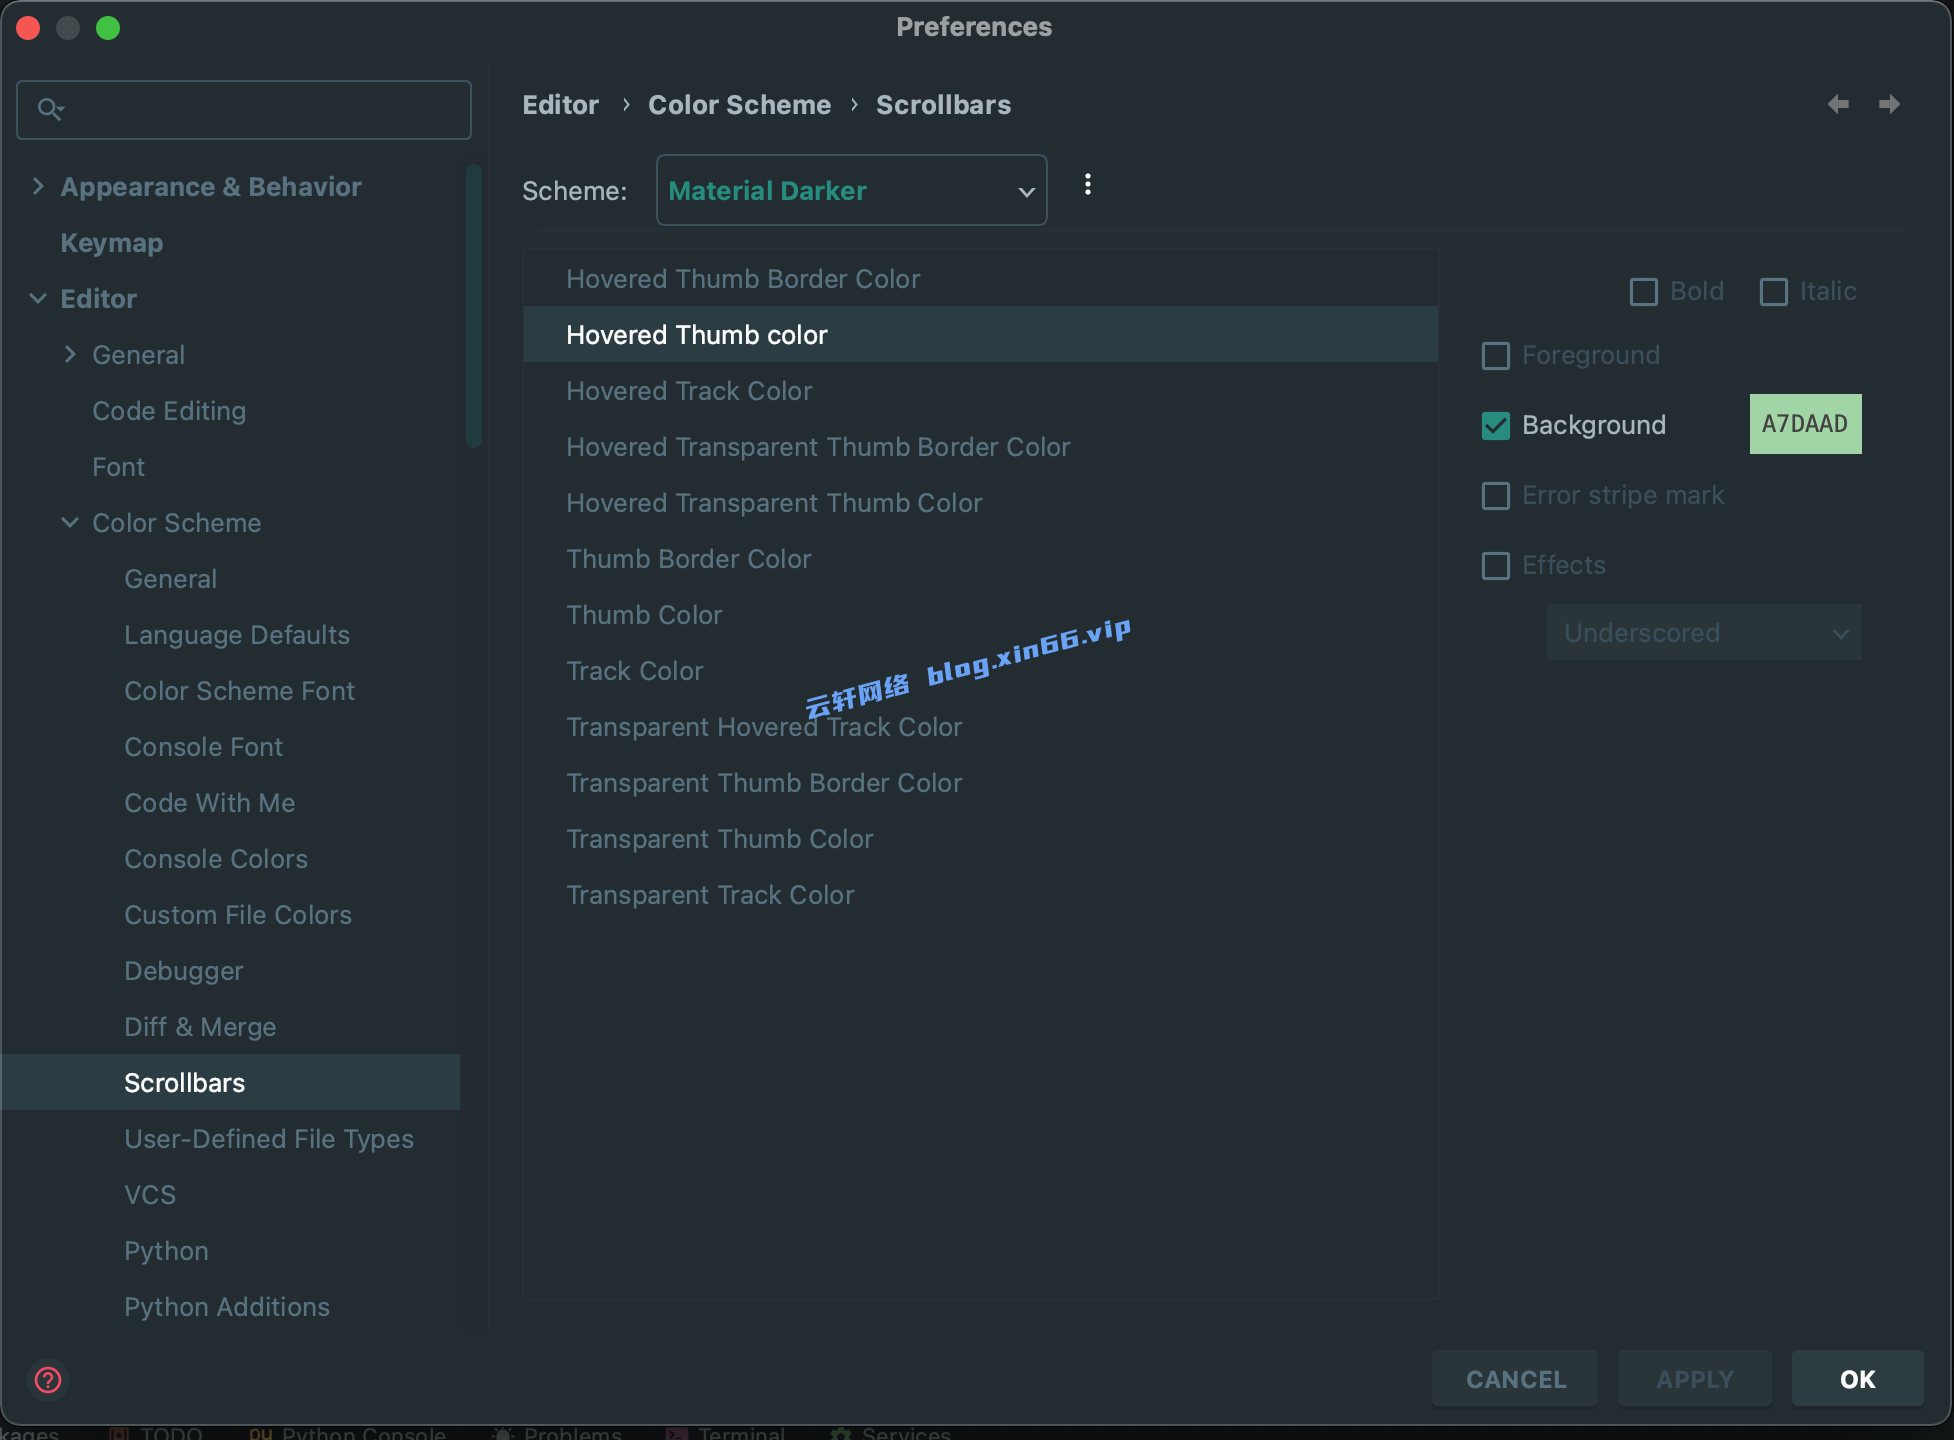Enable the Foreground checkbox
This screenshot has height=1440, width=1954.
click(1496, 356)
